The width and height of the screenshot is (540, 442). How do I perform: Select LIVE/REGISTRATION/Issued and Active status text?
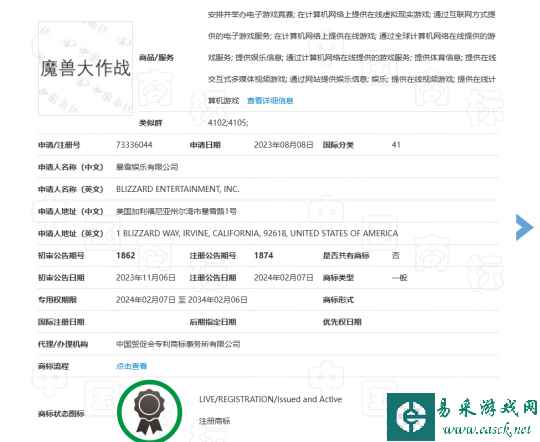coord(271,399)
